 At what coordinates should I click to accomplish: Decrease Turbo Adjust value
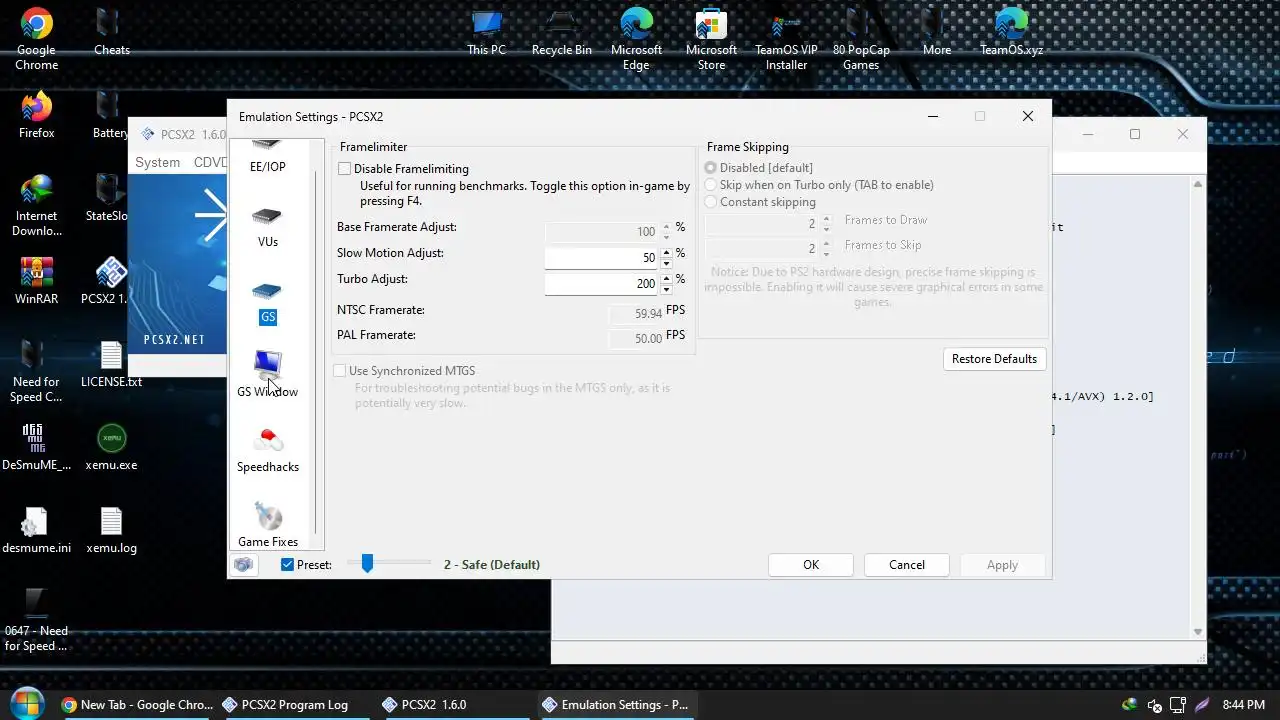[x=667, y=289]
